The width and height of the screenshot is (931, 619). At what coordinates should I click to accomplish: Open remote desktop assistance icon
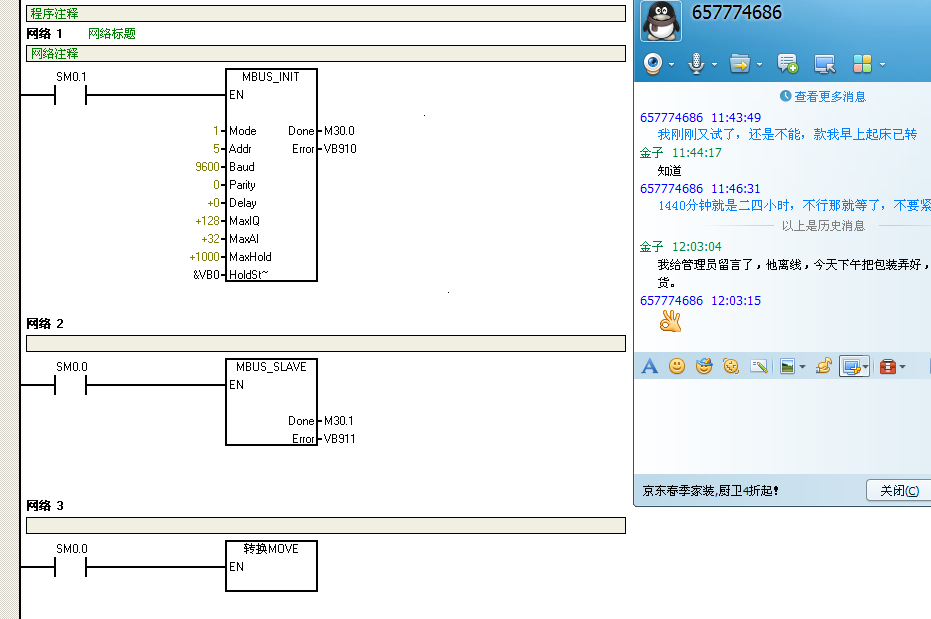click(x=825, y=64)
